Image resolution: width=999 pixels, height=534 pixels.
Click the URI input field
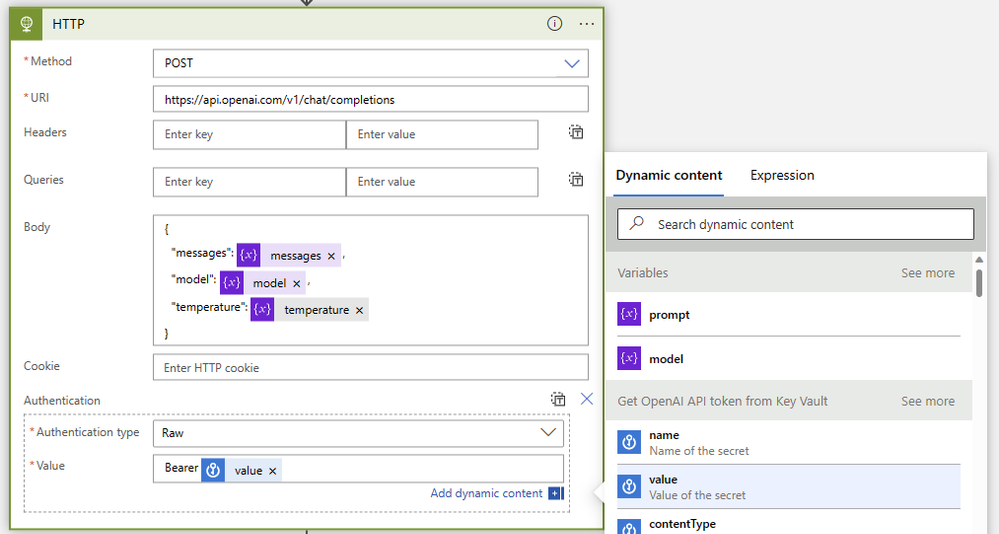pyautogui.click(x=370, y=99)
